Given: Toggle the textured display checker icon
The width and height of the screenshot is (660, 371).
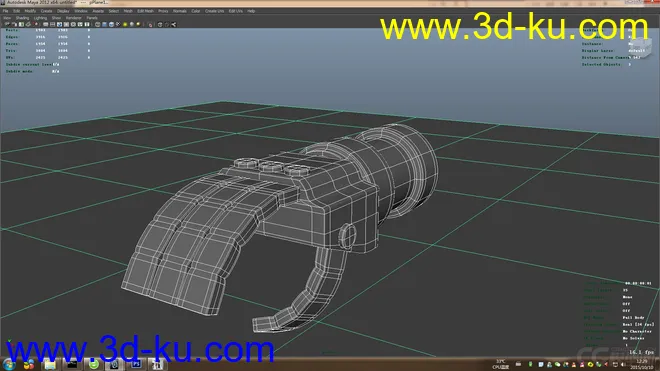Looking at the screenshot, I should click(x=118, y=24).
